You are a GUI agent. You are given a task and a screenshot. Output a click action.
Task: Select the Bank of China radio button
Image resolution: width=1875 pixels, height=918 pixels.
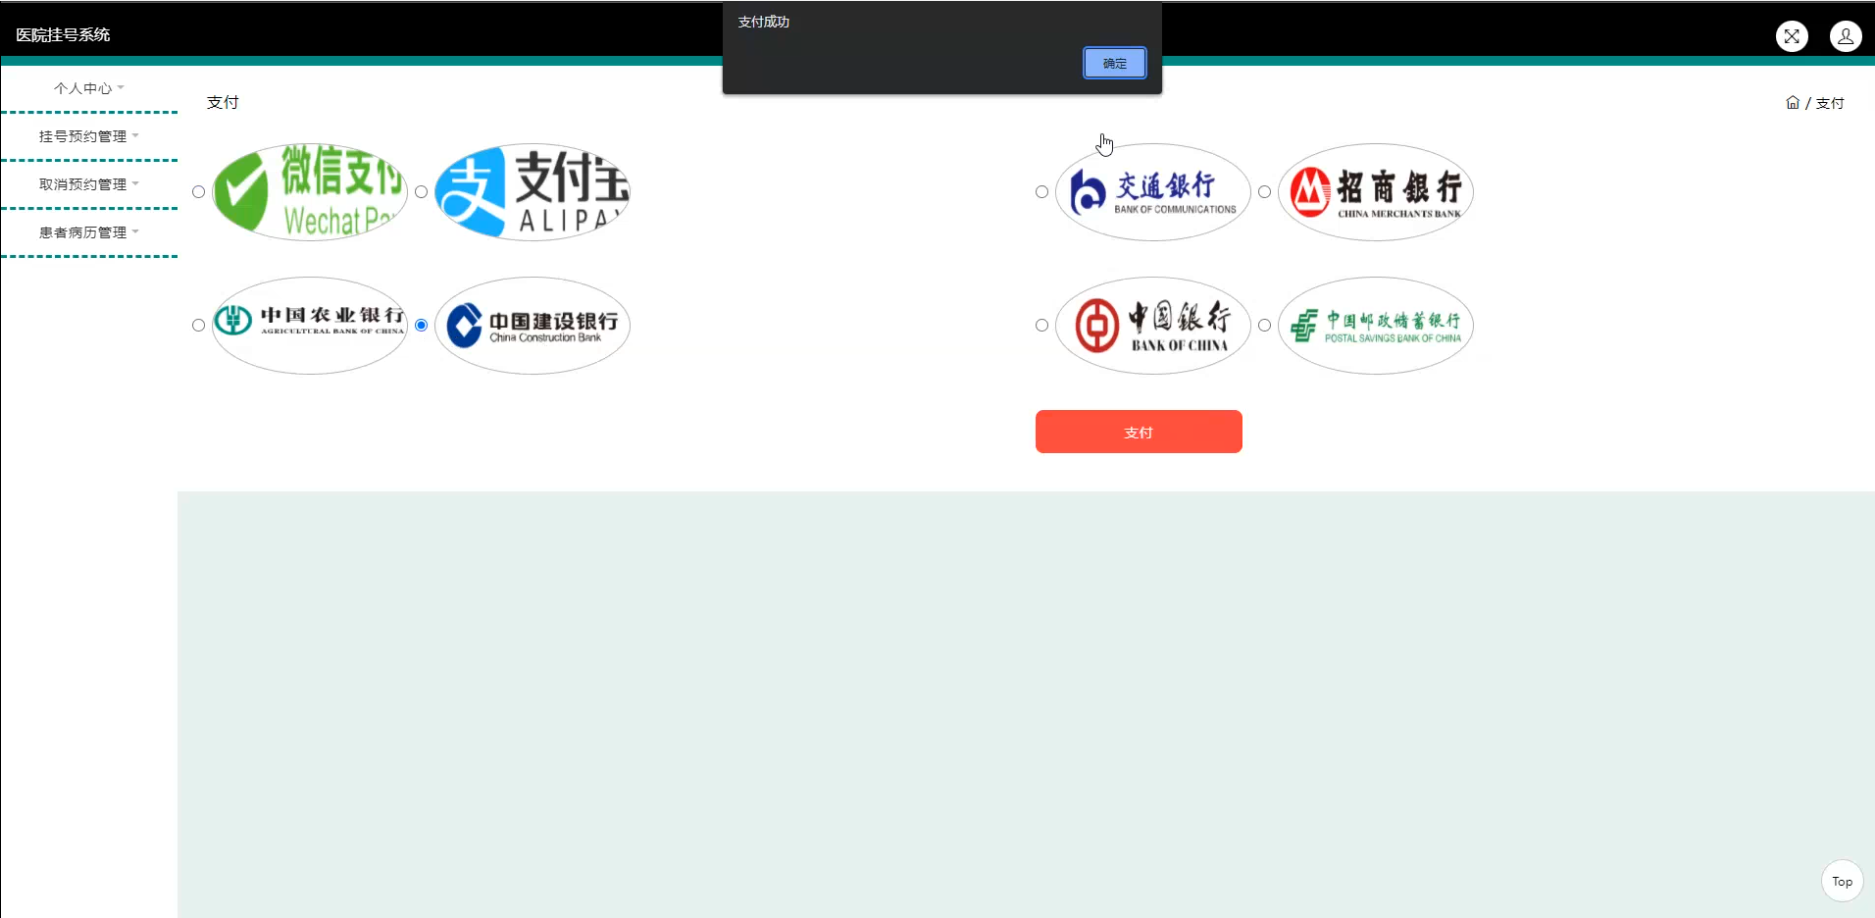click(x=1042, y=325)
